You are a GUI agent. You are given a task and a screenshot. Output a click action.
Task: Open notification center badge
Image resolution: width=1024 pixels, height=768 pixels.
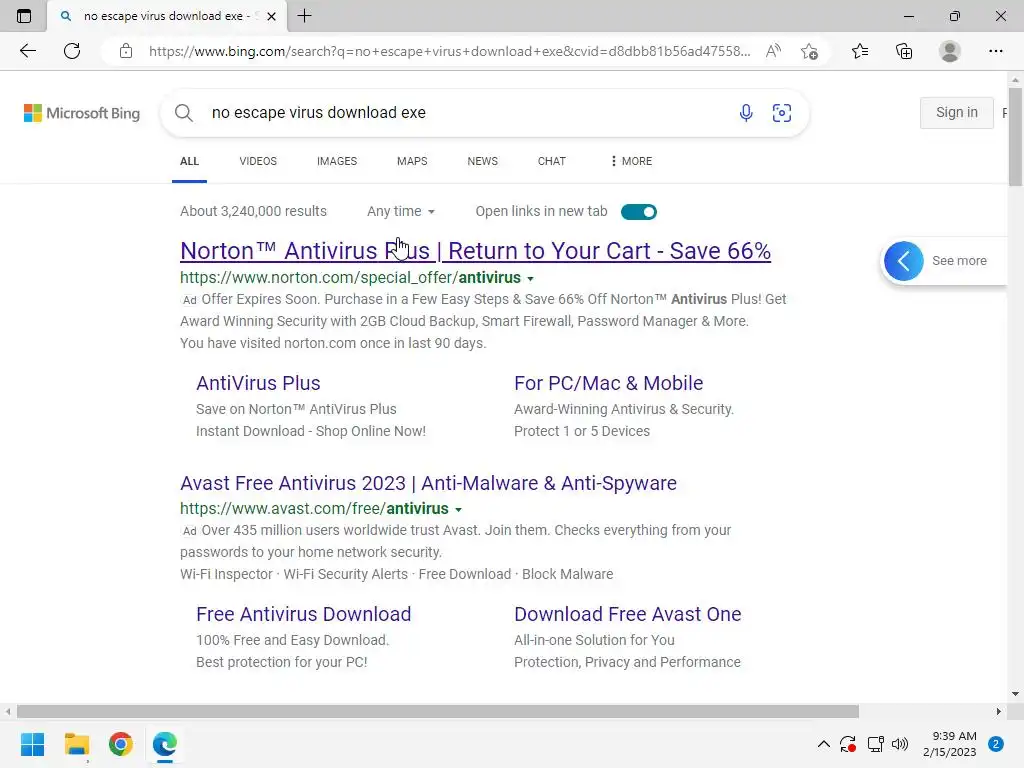tap(996, 744)
